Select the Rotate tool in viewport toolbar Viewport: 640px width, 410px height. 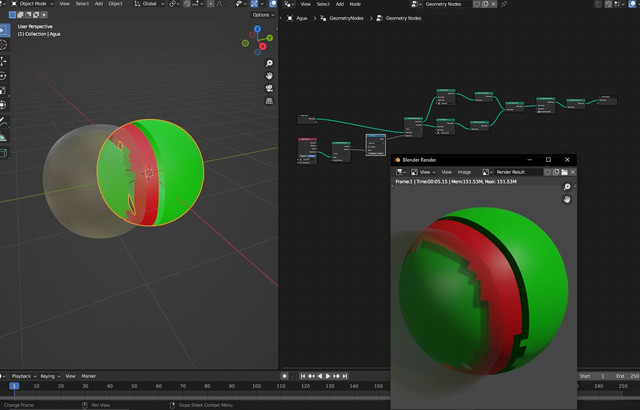click(x=4, y=76)
